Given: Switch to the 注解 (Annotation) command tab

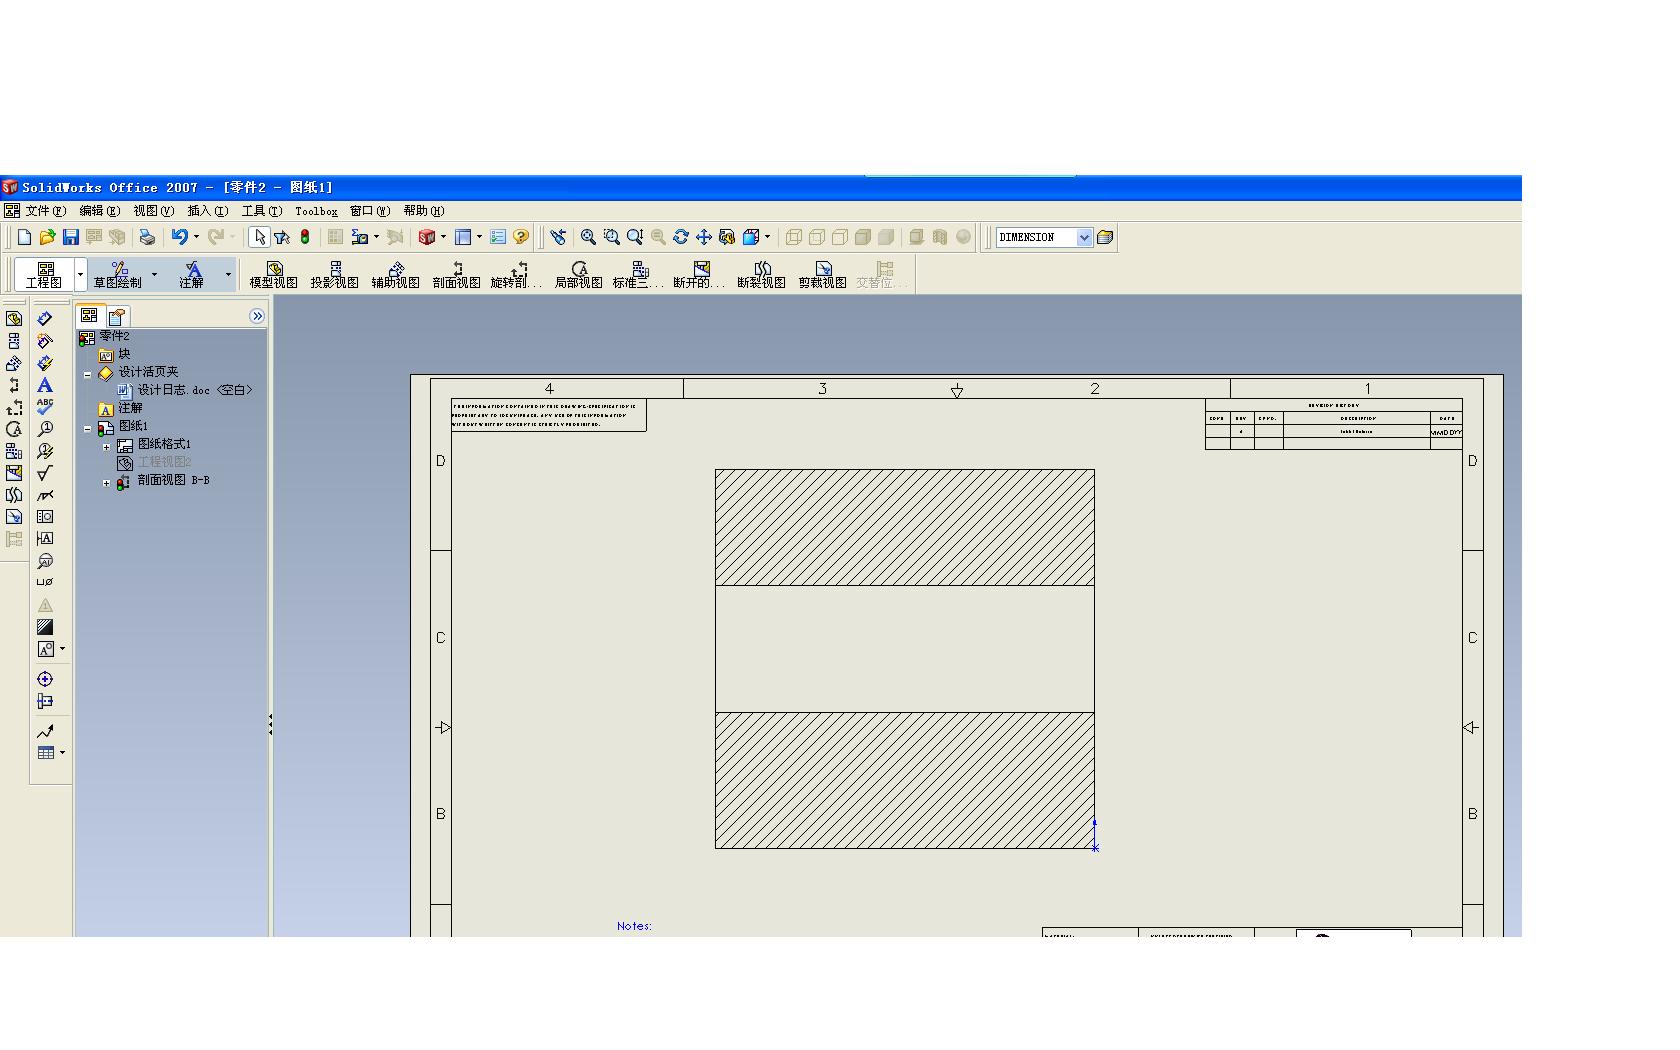Looking at the screenshot, I should point(192,275).
